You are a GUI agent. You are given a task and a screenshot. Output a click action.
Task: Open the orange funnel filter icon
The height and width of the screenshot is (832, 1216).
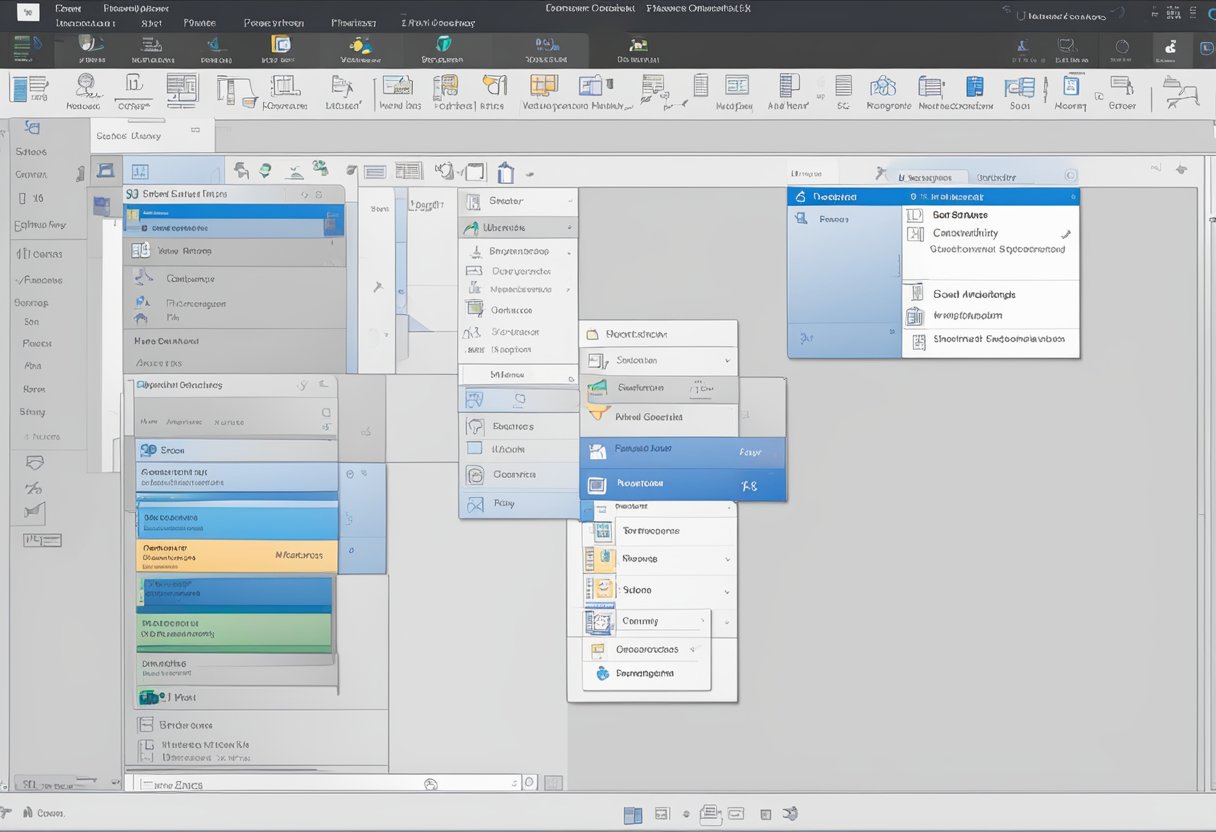coord(598,412)
